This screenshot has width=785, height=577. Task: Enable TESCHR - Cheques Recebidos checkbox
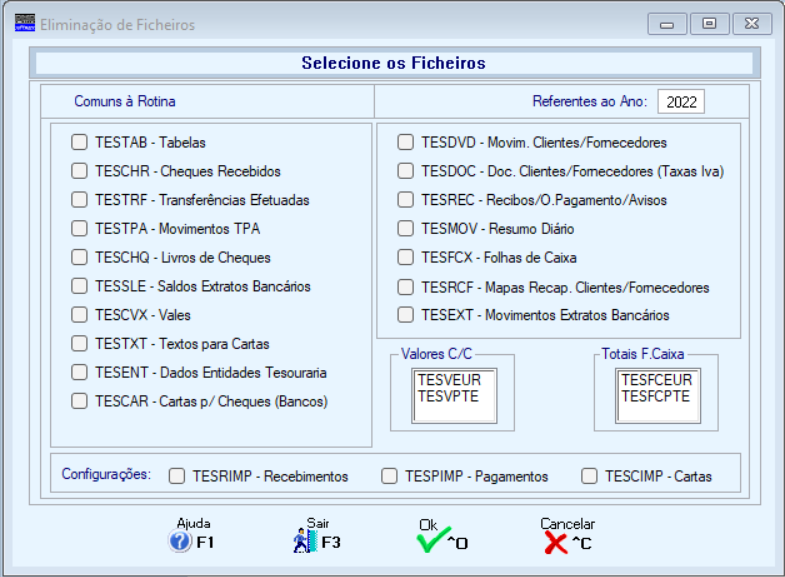[x=79, y=171]
